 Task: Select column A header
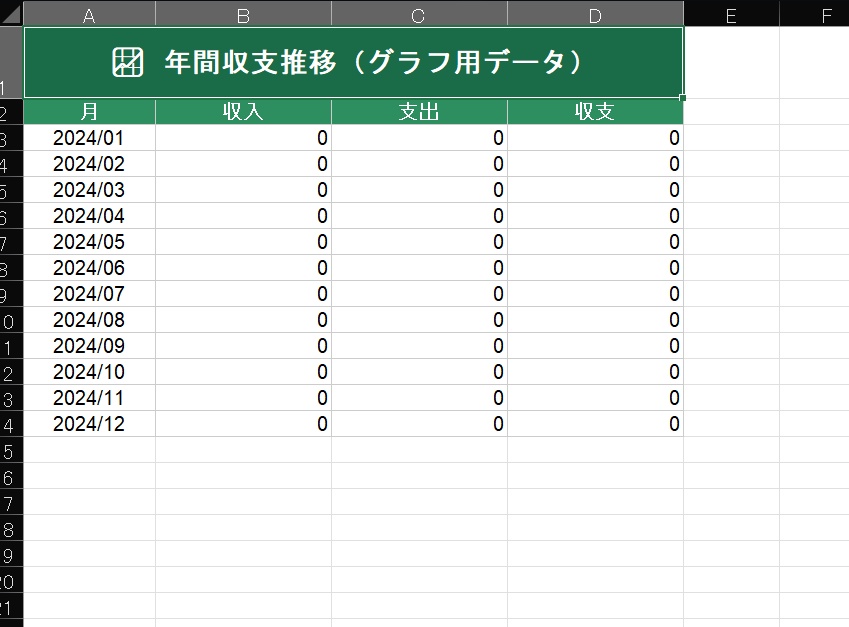[89, 14]
